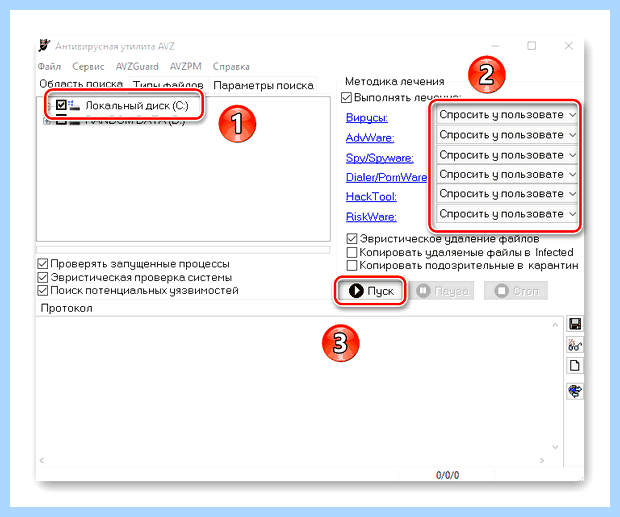620x517 pixels.
Task: Open the Файл menu
Action: pos(49,66)
